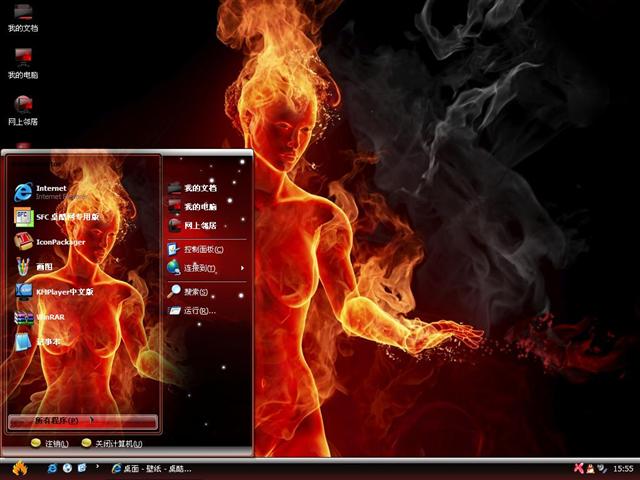Click second quick launch globe icon
Screen dimensions: 640x480
(67, 468)
